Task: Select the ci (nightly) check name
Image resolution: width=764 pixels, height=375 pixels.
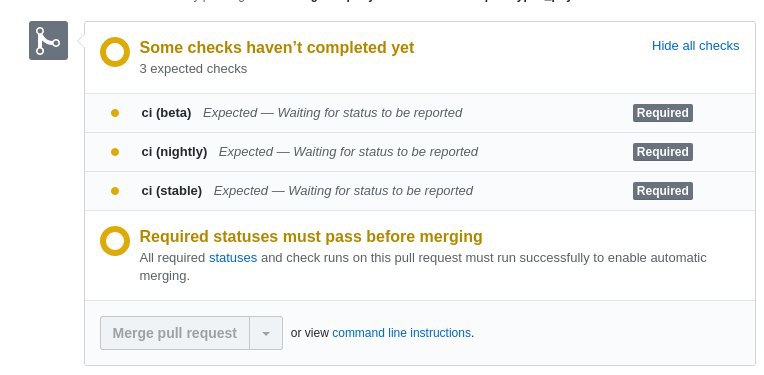Action: (x=174, y=152)
